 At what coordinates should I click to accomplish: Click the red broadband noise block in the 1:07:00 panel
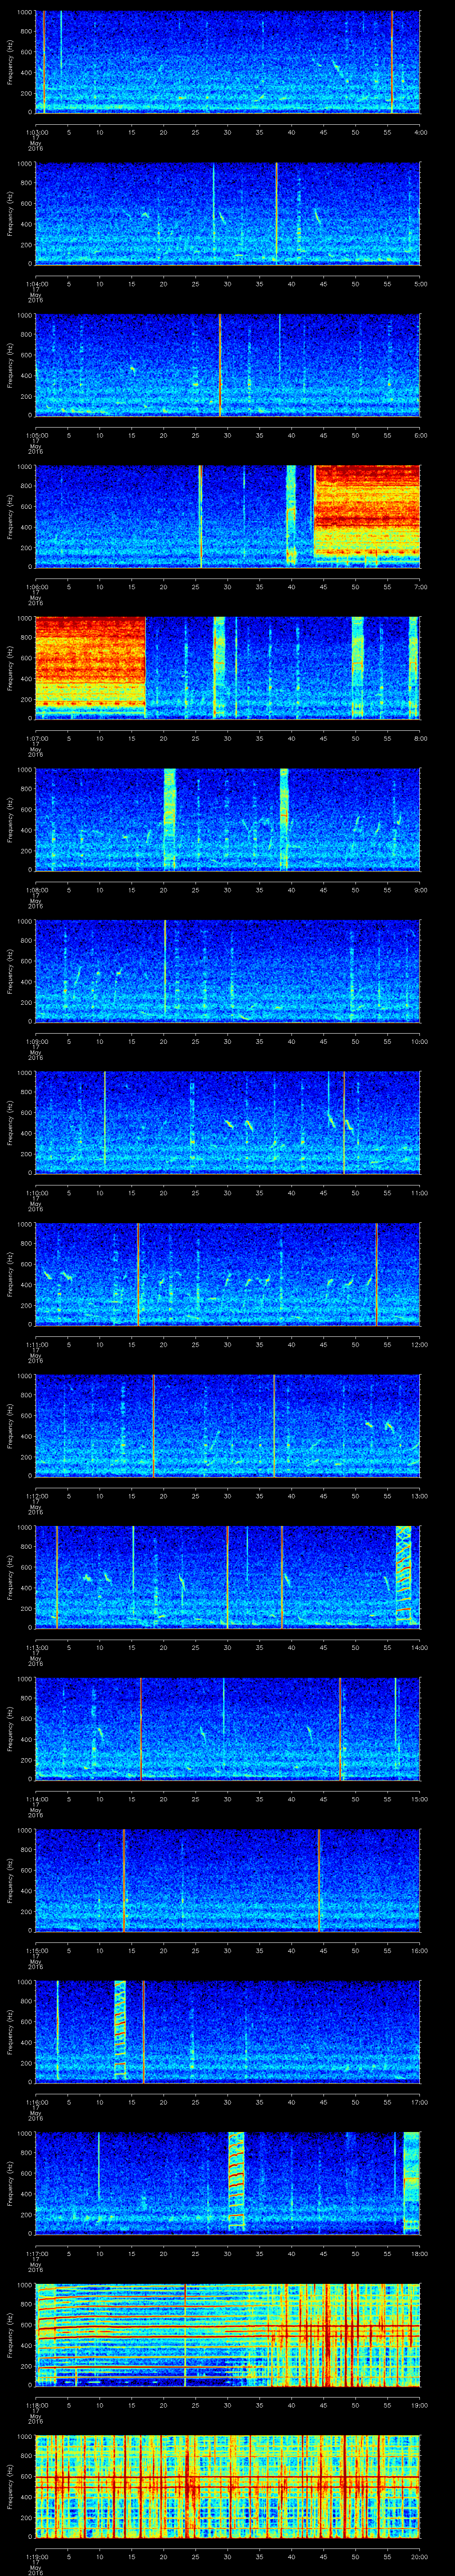(x=90, y=662)
